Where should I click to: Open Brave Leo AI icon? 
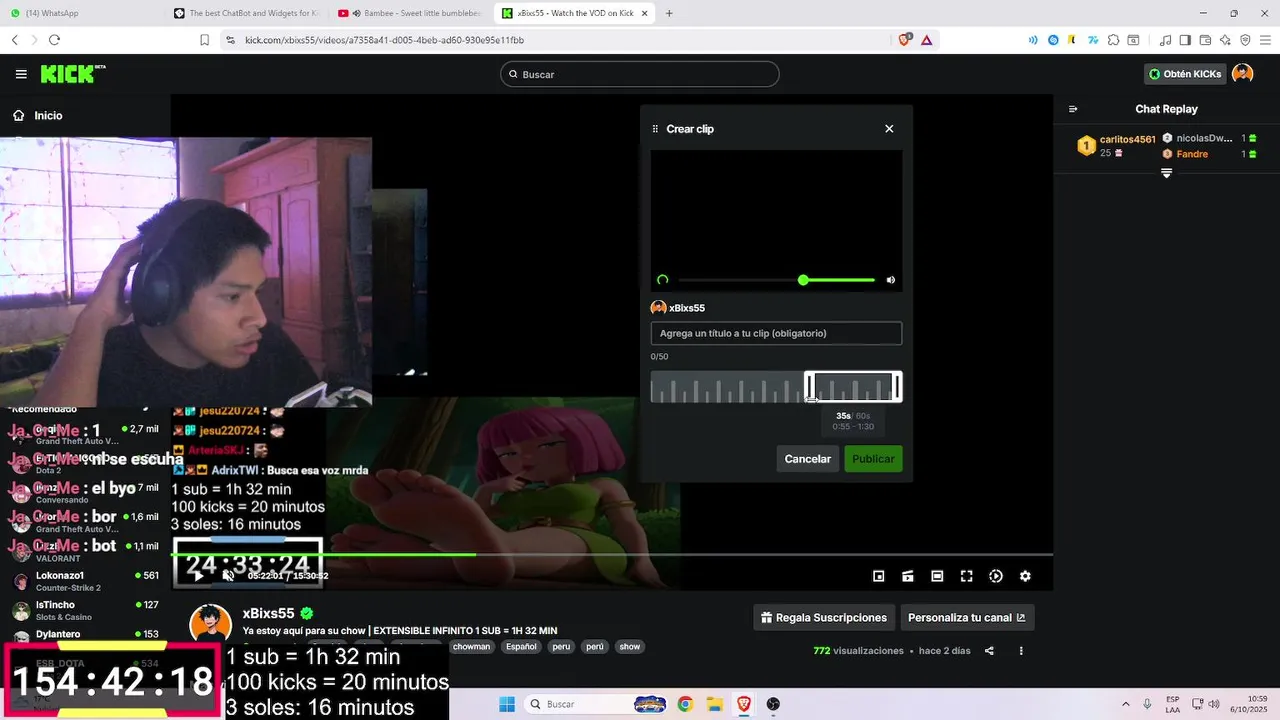1225,40
